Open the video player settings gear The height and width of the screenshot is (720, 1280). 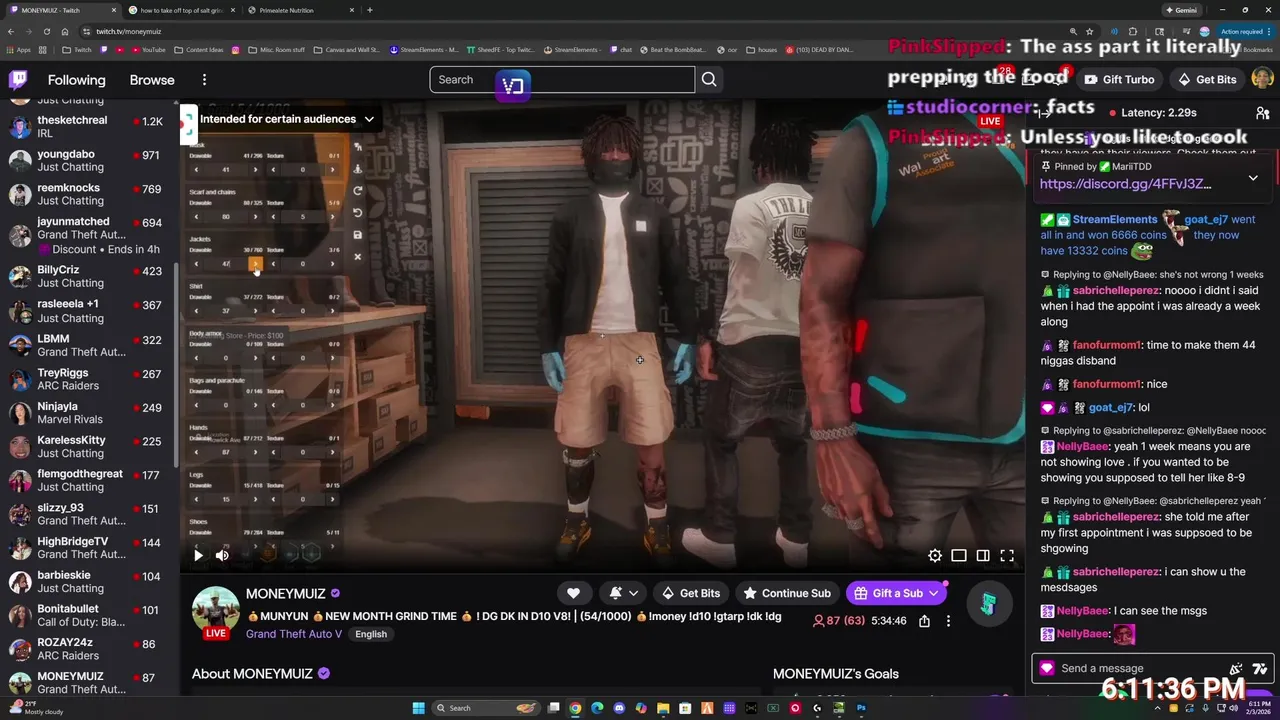click(x=935, y=555)
